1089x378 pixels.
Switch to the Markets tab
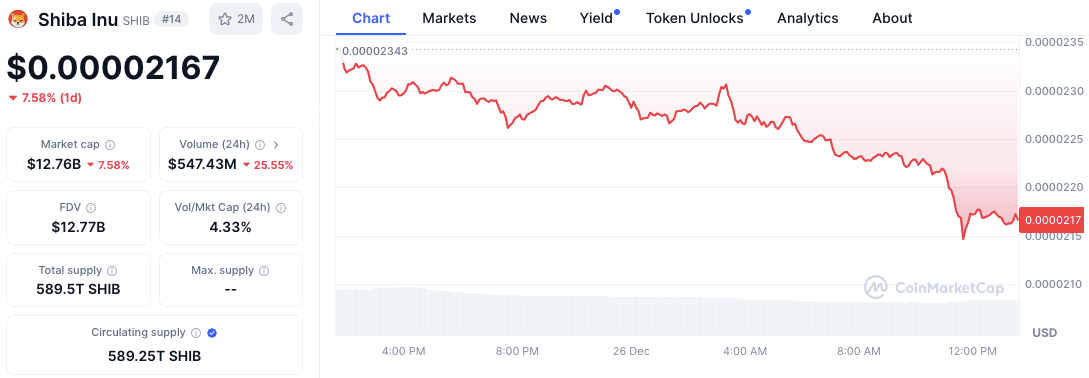tap(449, 18)
